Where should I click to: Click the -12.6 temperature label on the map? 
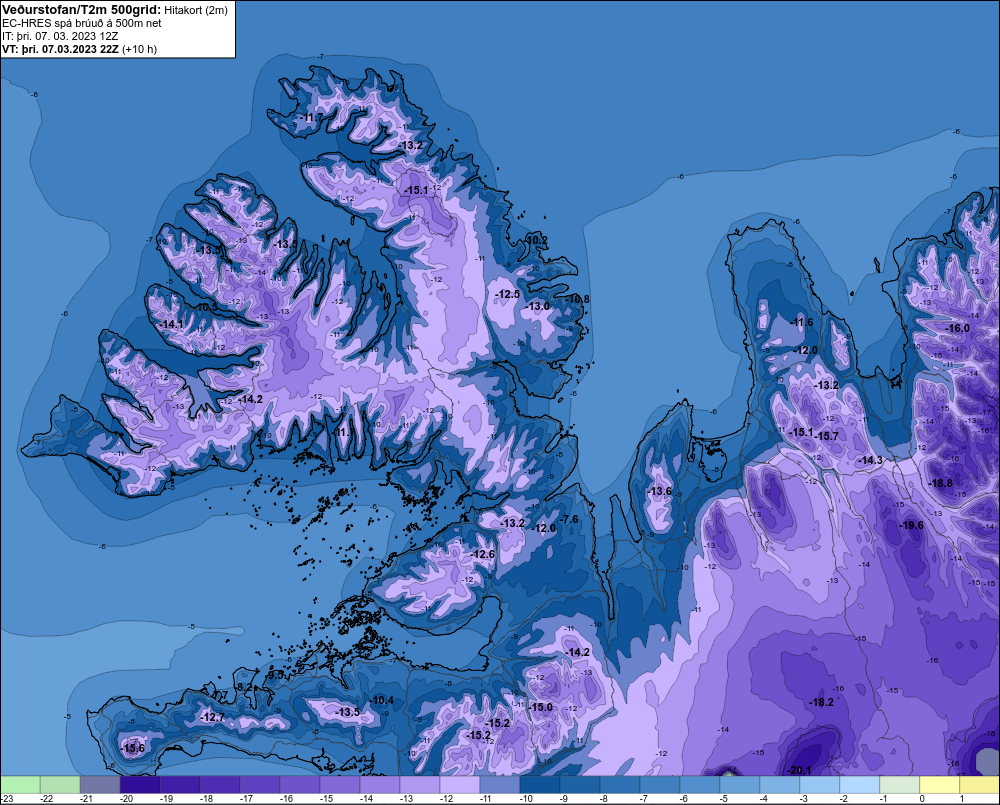coord(483,554)
